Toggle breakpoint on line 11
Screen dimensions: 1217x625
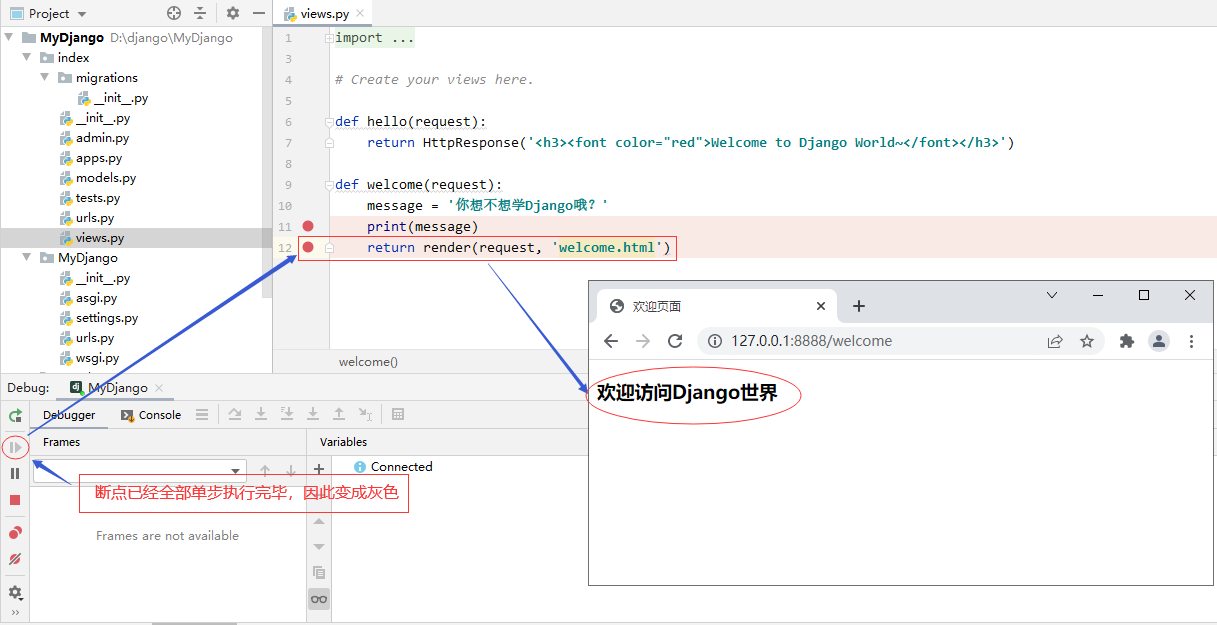[x=308, y=226]
